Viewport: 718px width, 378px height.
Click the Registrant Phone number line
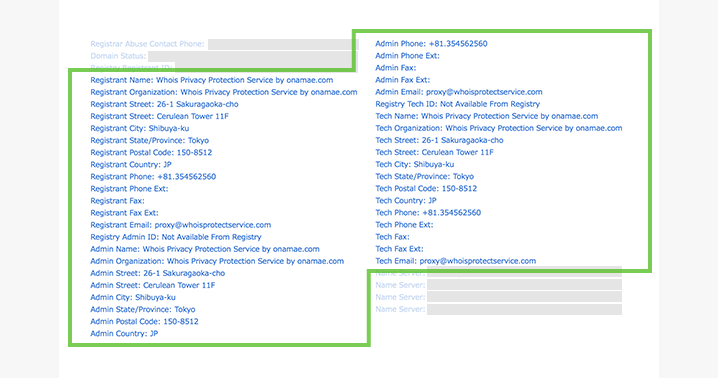coord(153,177)
